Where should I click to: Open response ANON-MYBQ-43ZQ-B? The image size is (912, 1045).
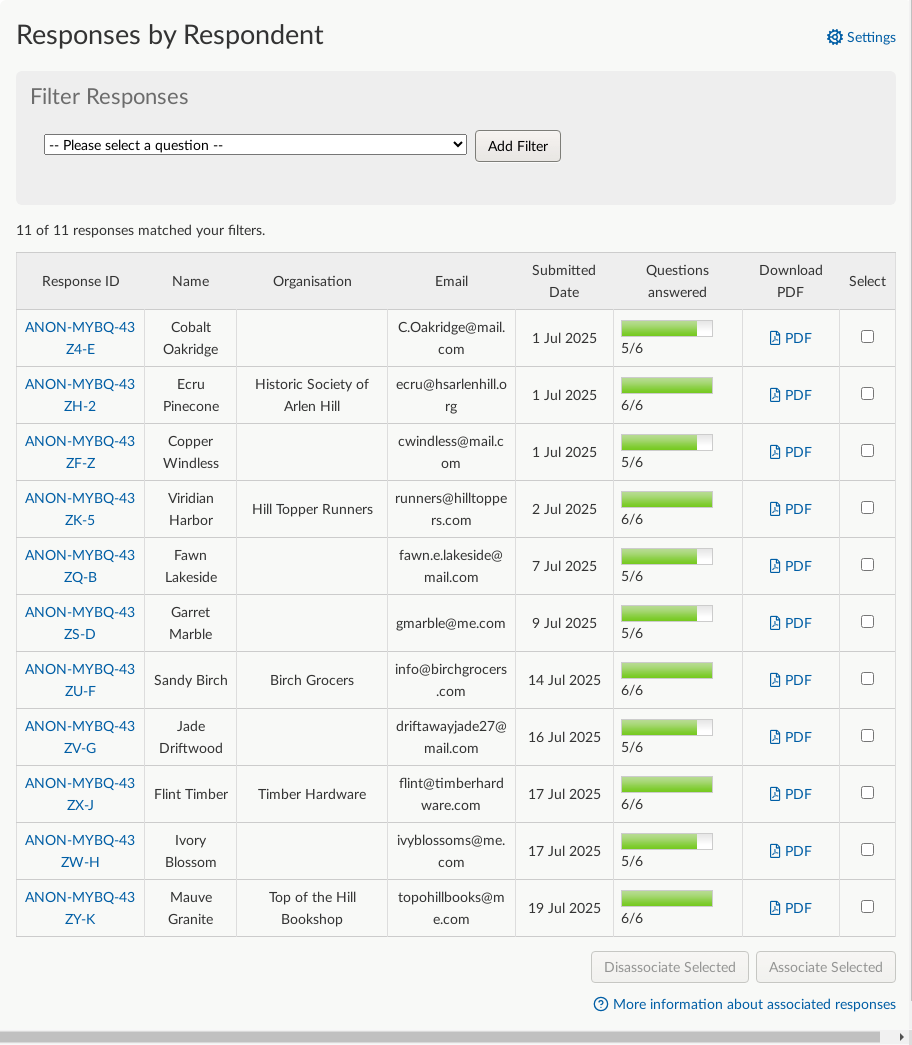[80, 566]
